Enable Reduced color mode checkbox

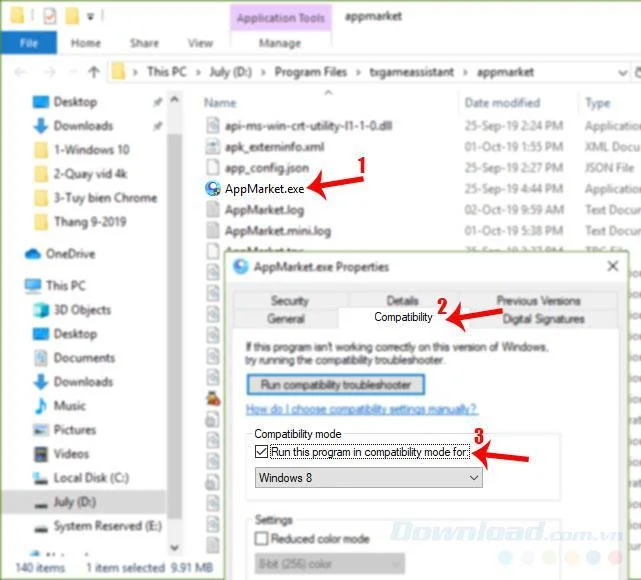[261, 538]
